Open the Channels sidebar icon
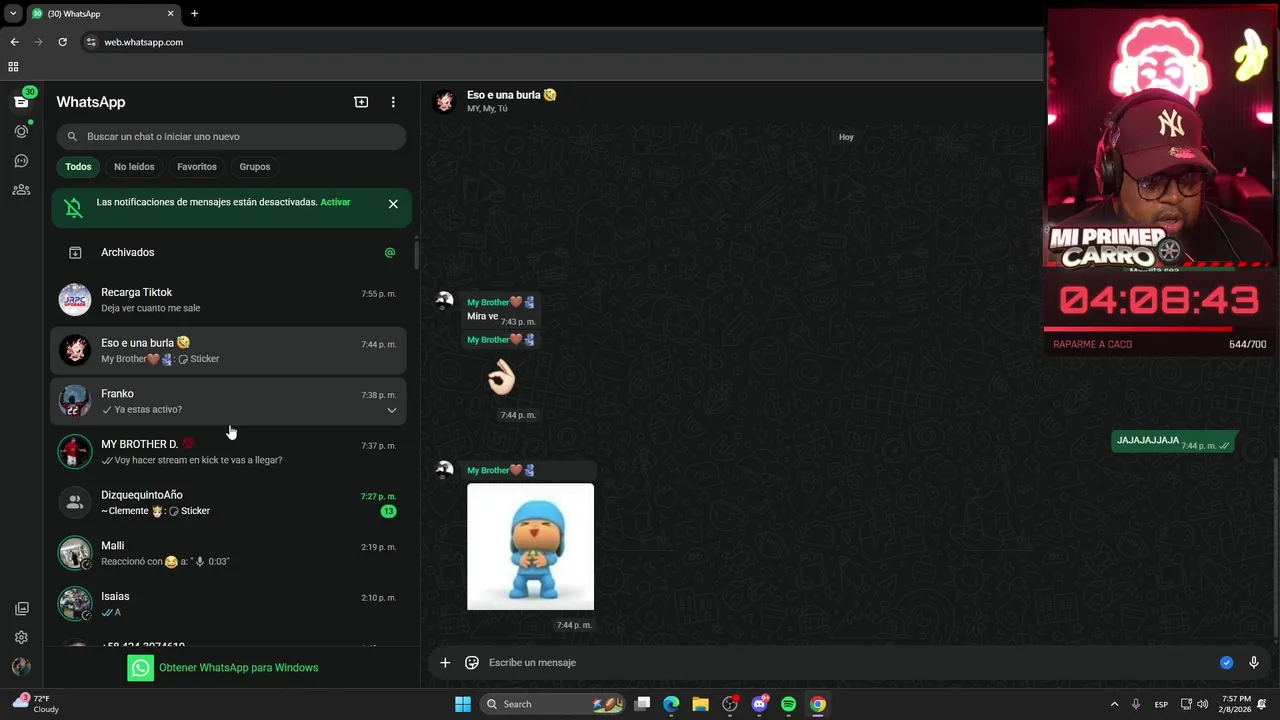 21,160
